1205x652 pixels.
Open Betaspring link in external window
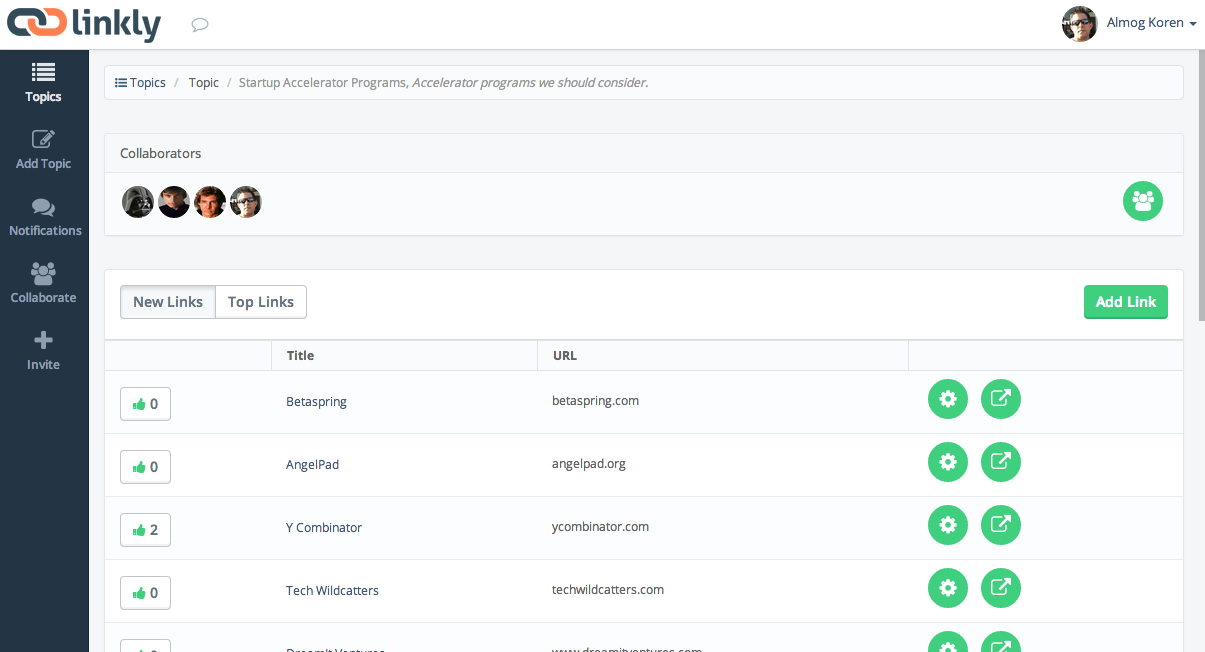(x=1001, y=399)
